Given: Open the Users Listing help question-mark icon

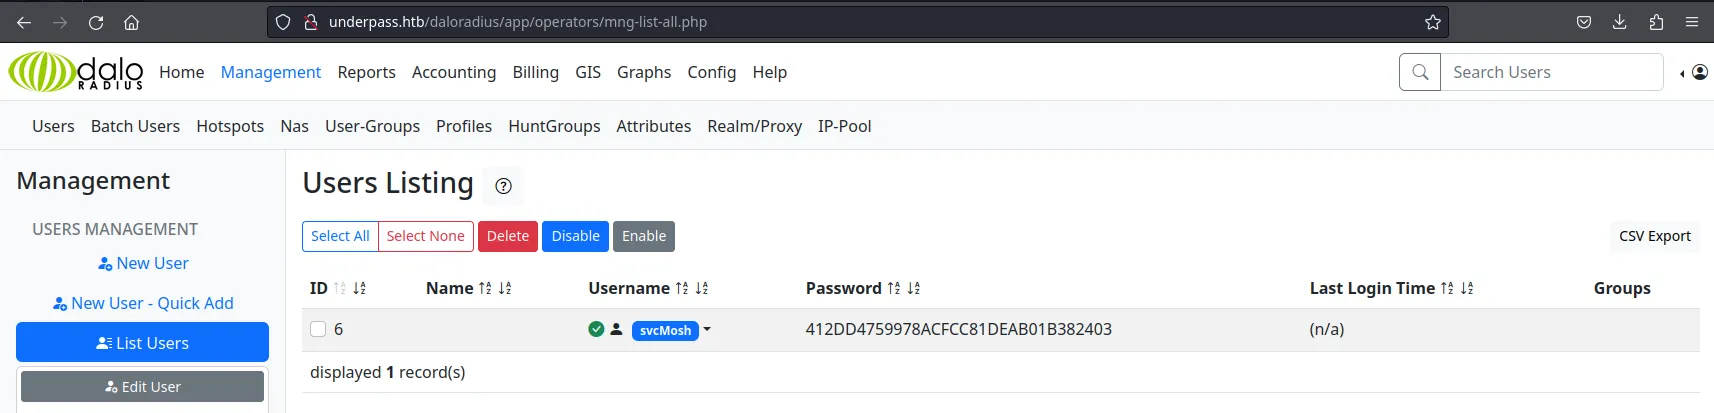Looking at the screenshot, I should (503, 186).
